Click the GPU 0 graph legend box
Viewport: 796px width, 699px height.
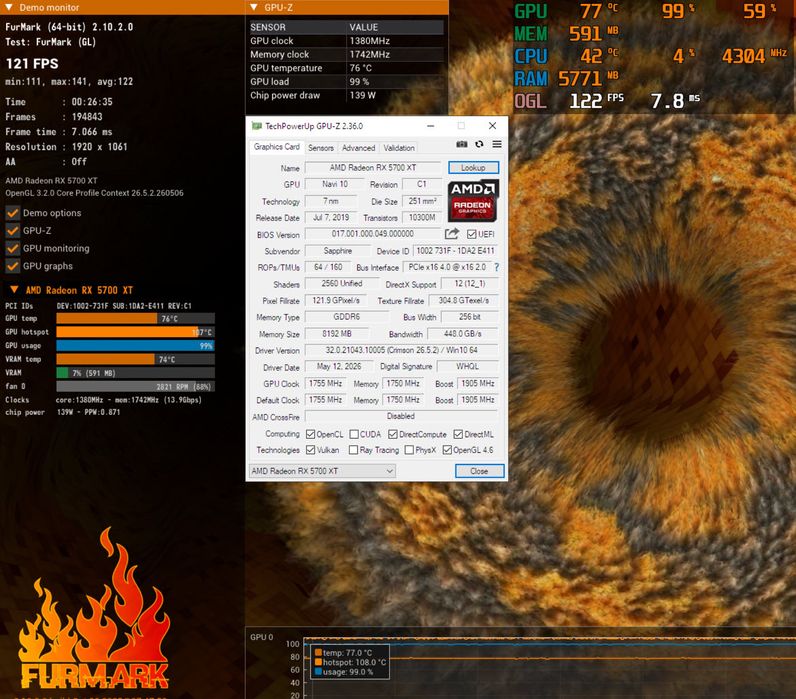[350, 662]
